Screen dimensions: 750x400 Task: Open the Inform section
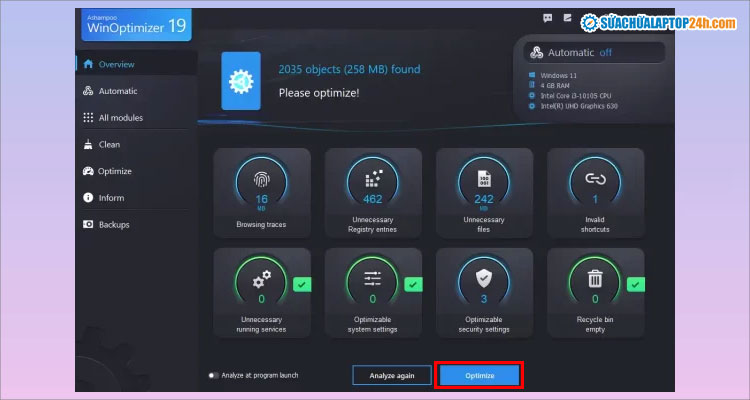136,198
